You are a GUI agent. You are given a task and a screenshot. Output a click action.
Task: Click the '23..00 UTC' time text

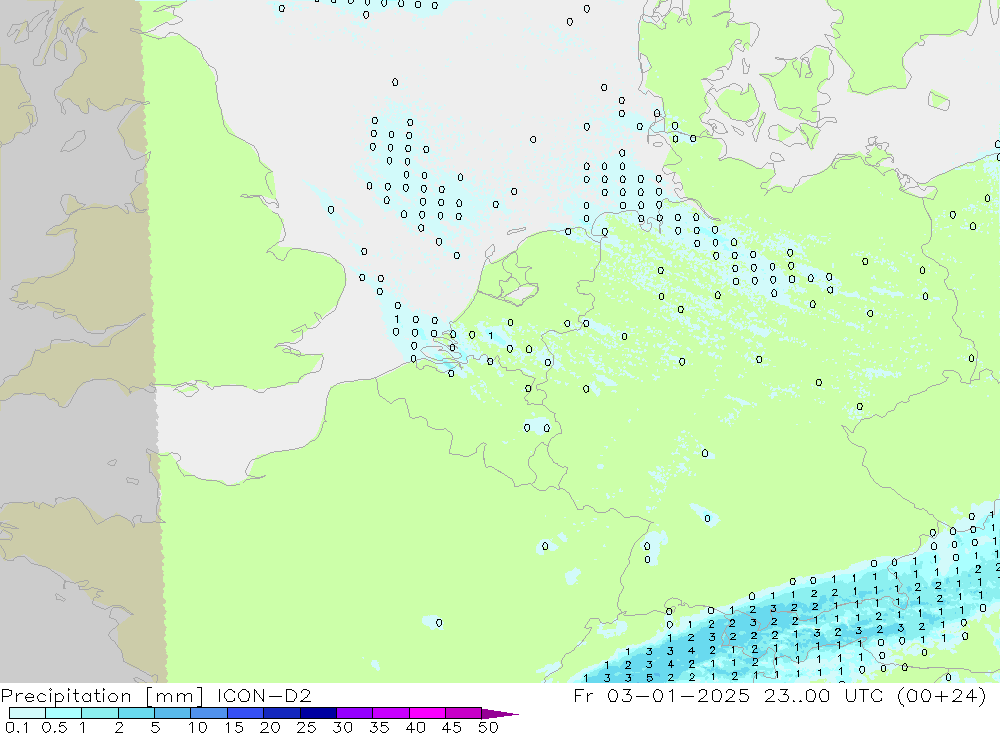pyautogui.click(x=824, y=695)
